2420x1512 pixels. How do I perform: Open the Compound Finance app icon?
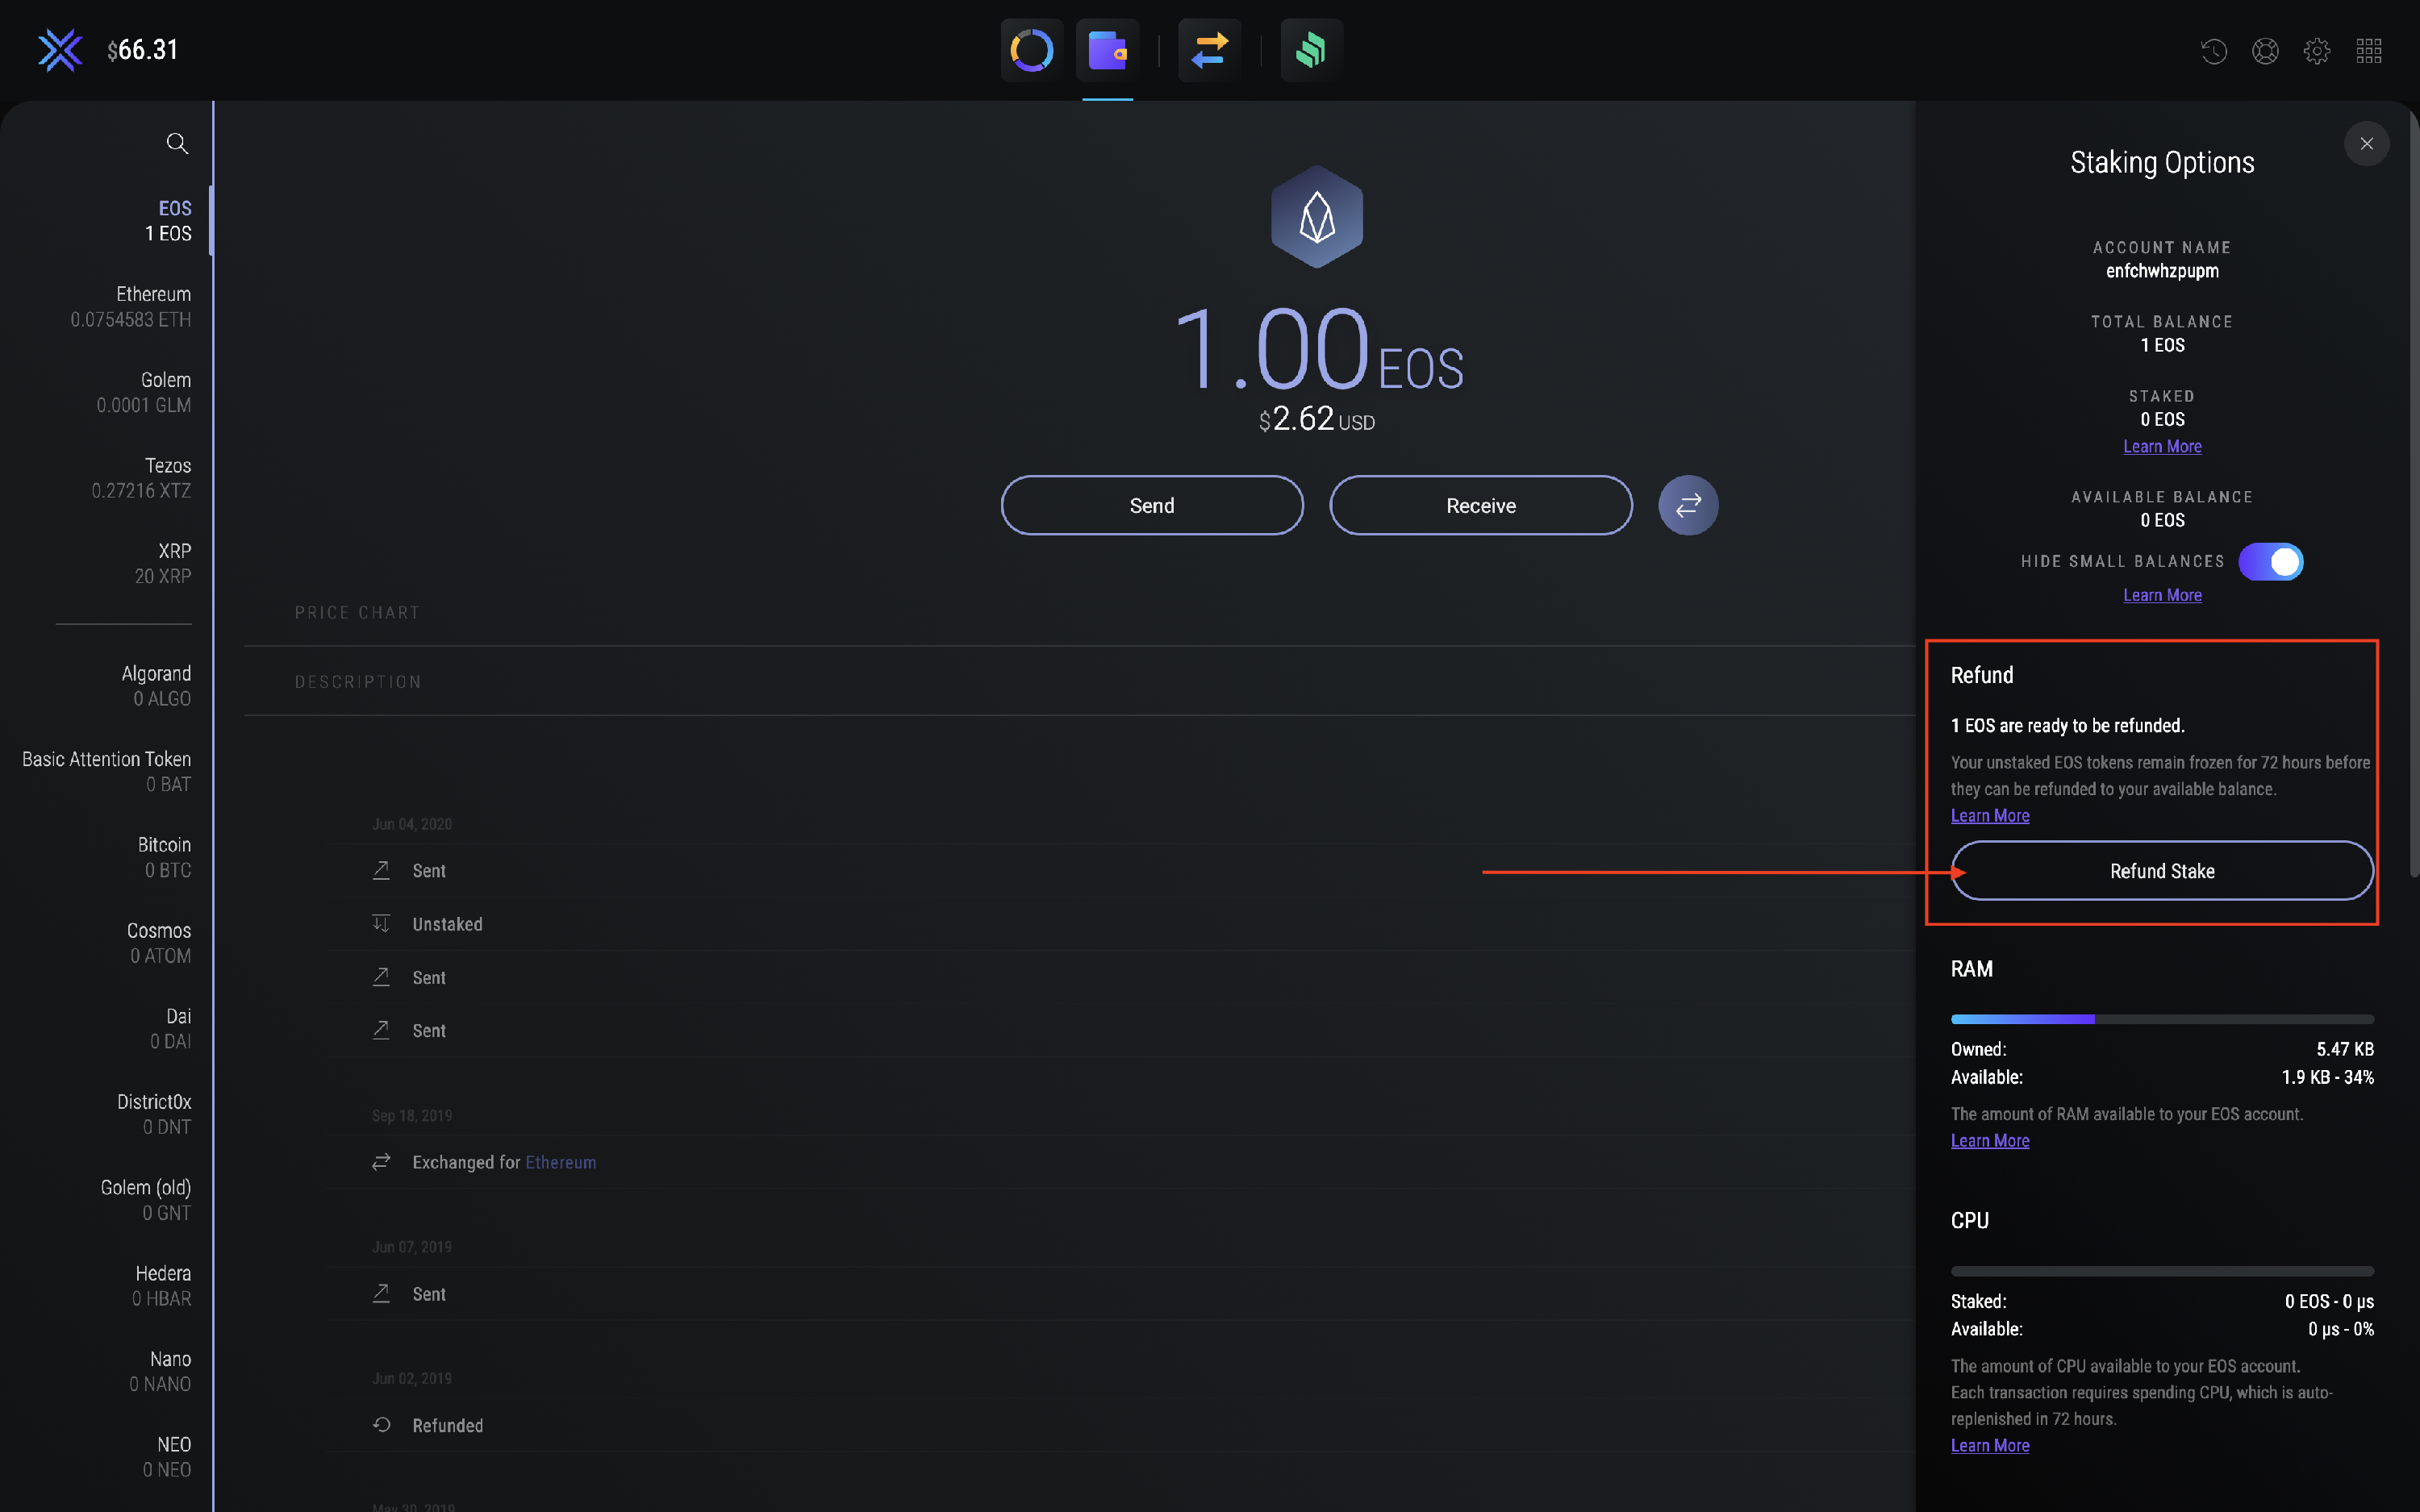click(x=1311, y=50)
